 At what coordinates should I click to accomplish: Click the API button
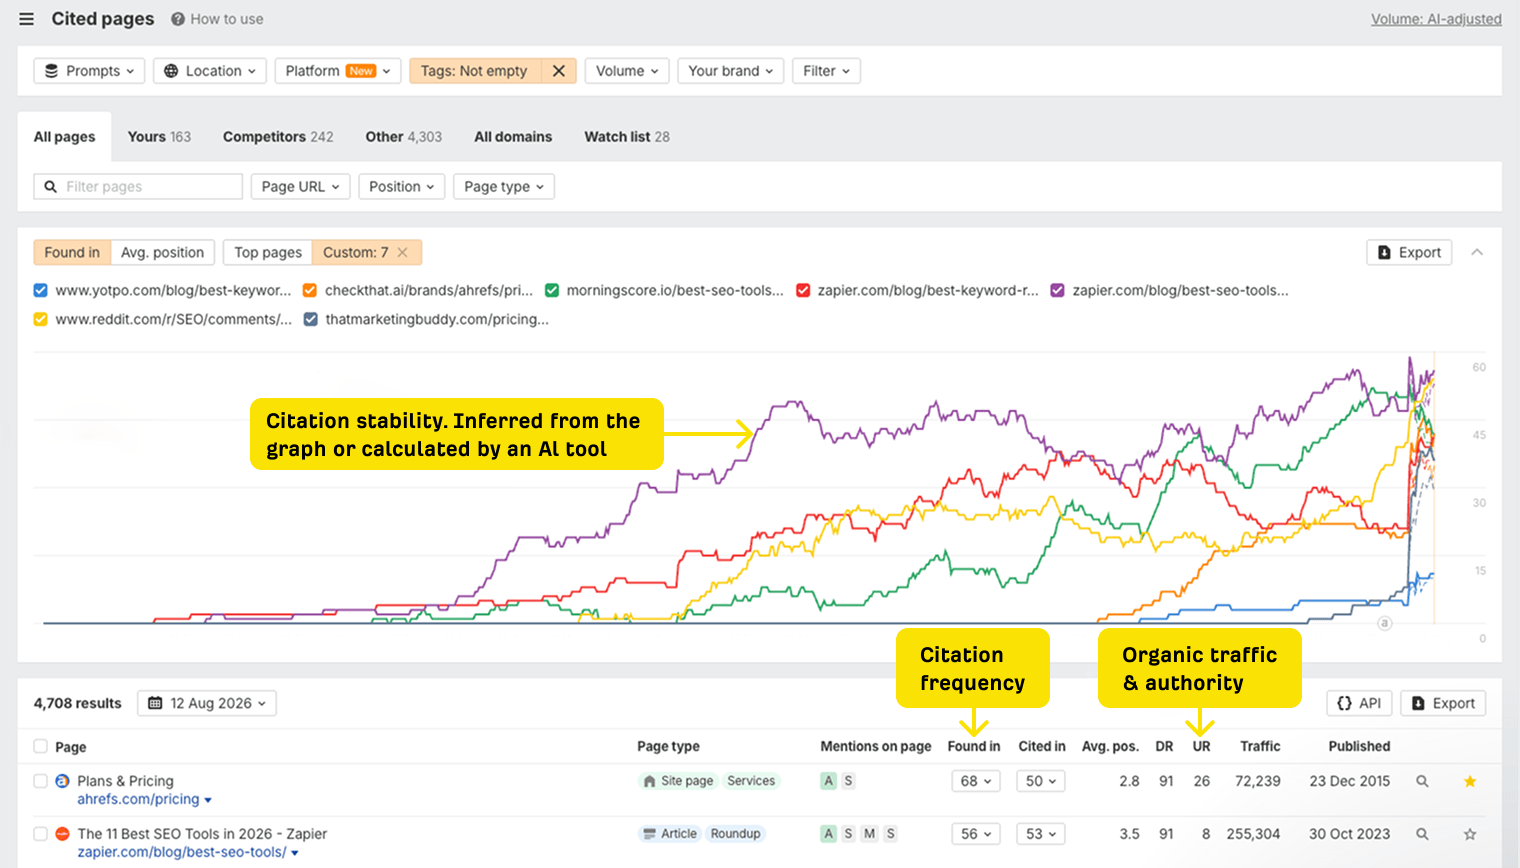[x=1360, y=703]
